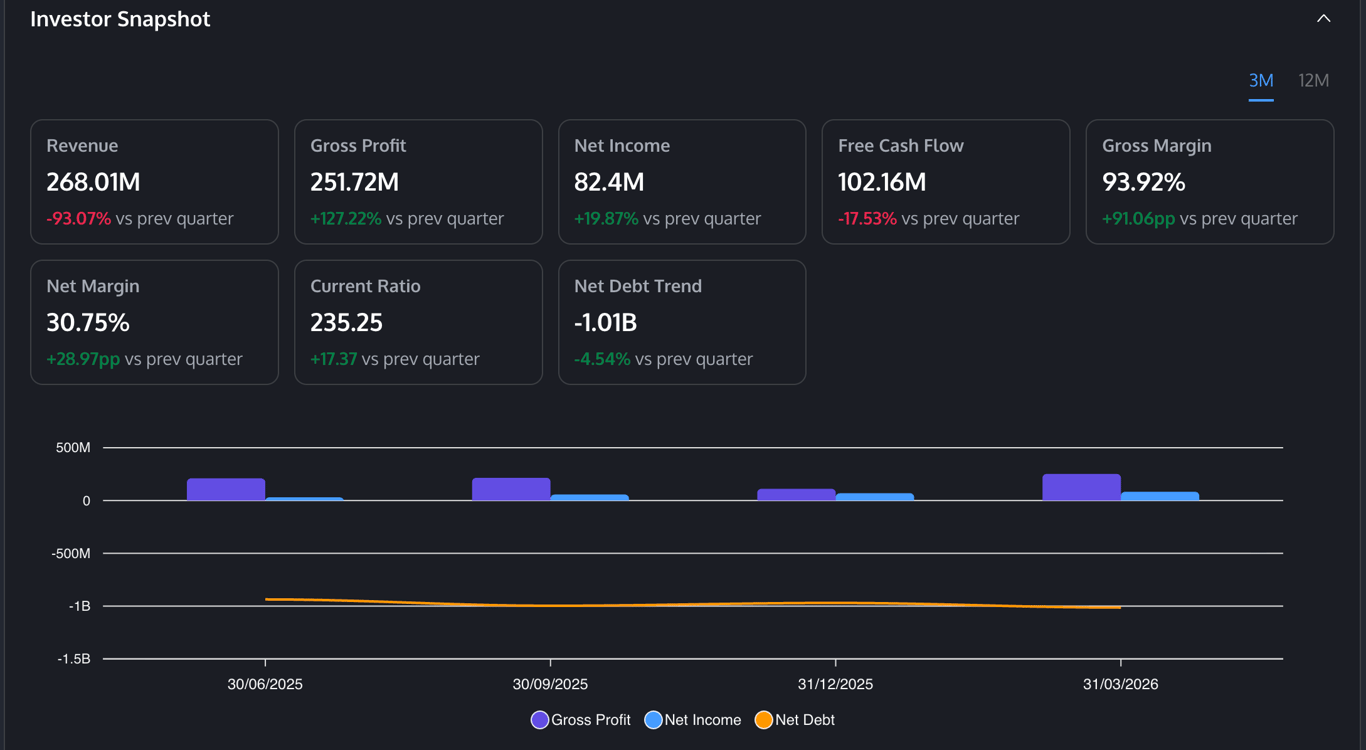Screen dimensions: 1366x750
Task: Click the Net Income legend color swatch
Action: (653, 720)
